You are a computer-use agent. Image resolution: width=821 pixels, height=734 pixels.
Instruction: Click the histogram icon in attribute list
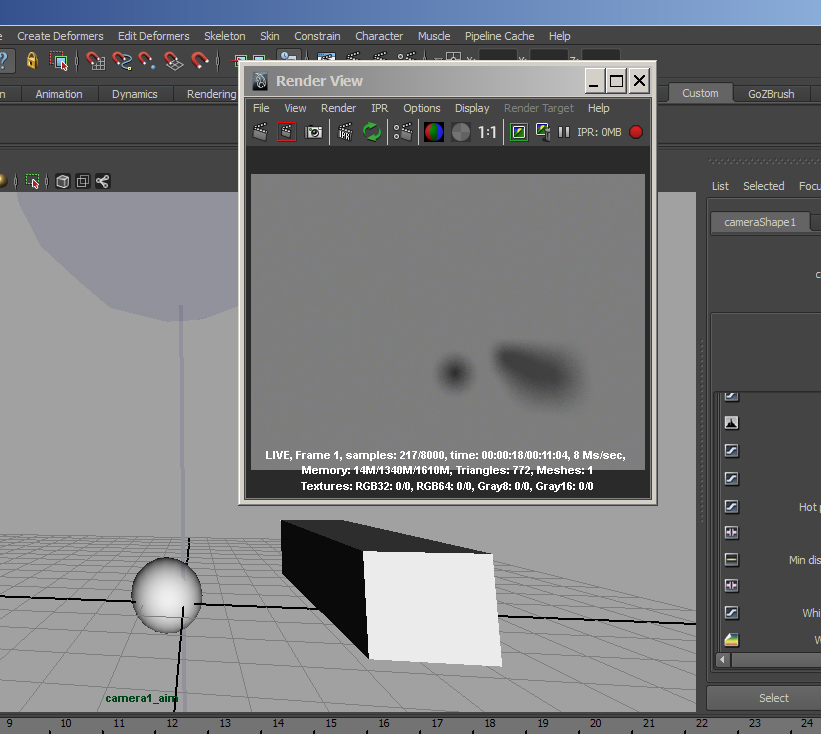coord(731,422)
